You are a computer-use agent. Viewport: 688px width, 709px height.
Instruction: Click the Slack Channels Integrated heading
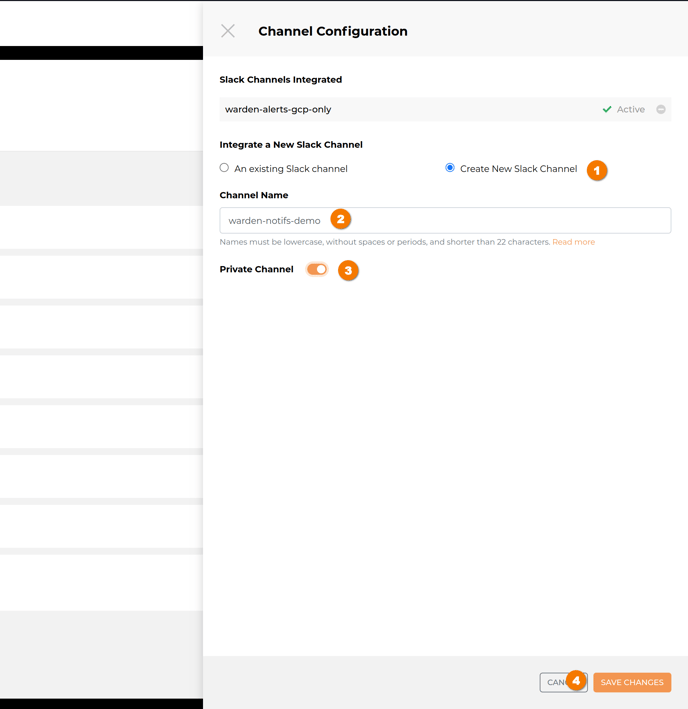tap(281, 80)
